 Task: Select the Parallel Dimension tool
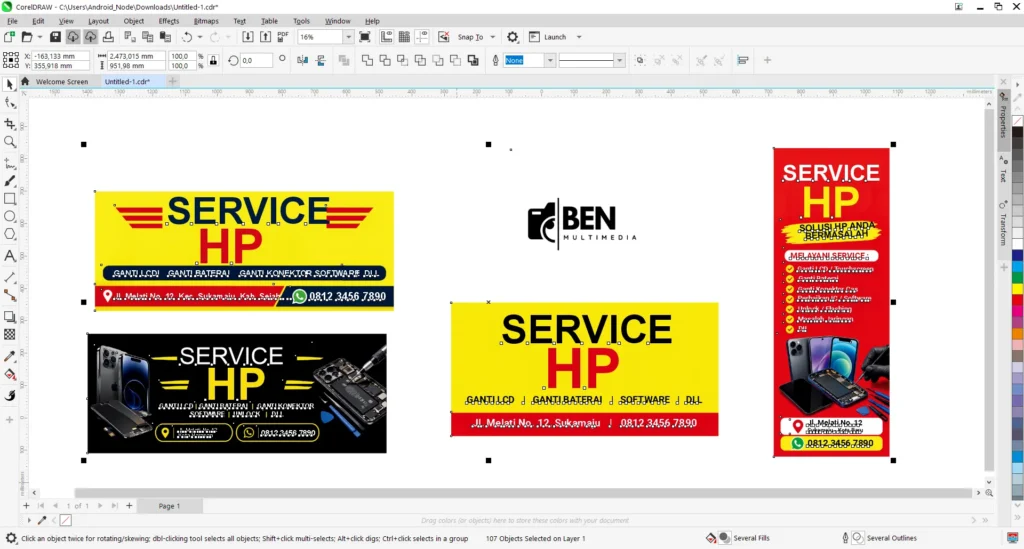click(x=10, y=277)
